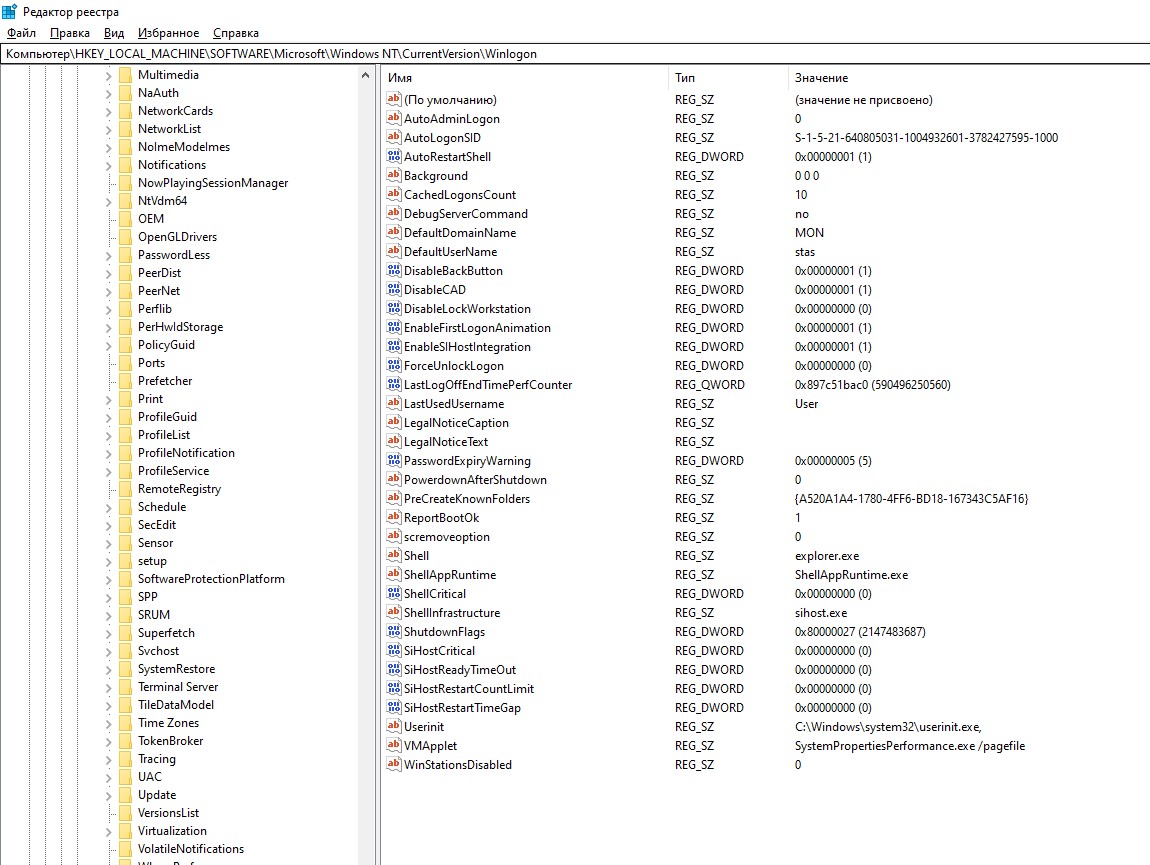Click the sihost.exe value data
The image size is (1150, 865).
click(821, 613)
